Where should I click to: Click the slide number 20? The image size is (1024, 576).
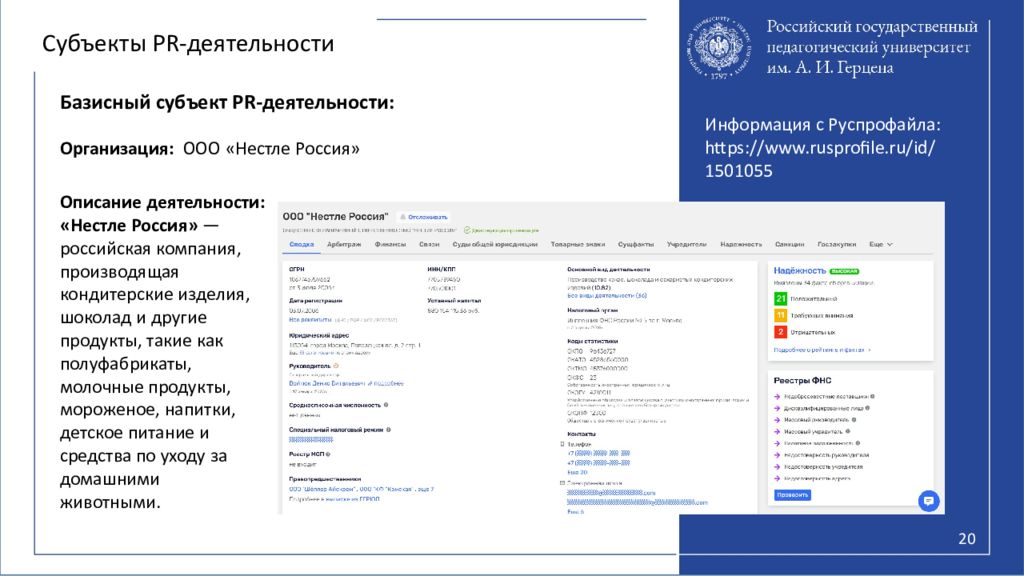[967, 539]
